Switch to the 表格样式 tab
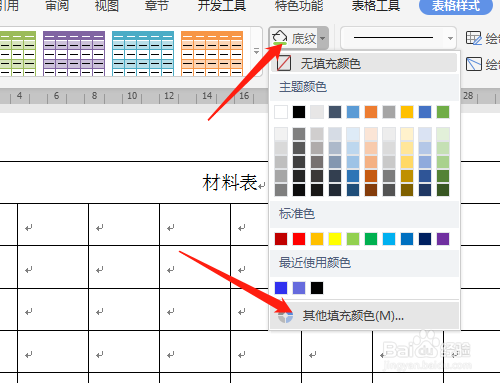 pyautogui.click(x=456, y=6)
